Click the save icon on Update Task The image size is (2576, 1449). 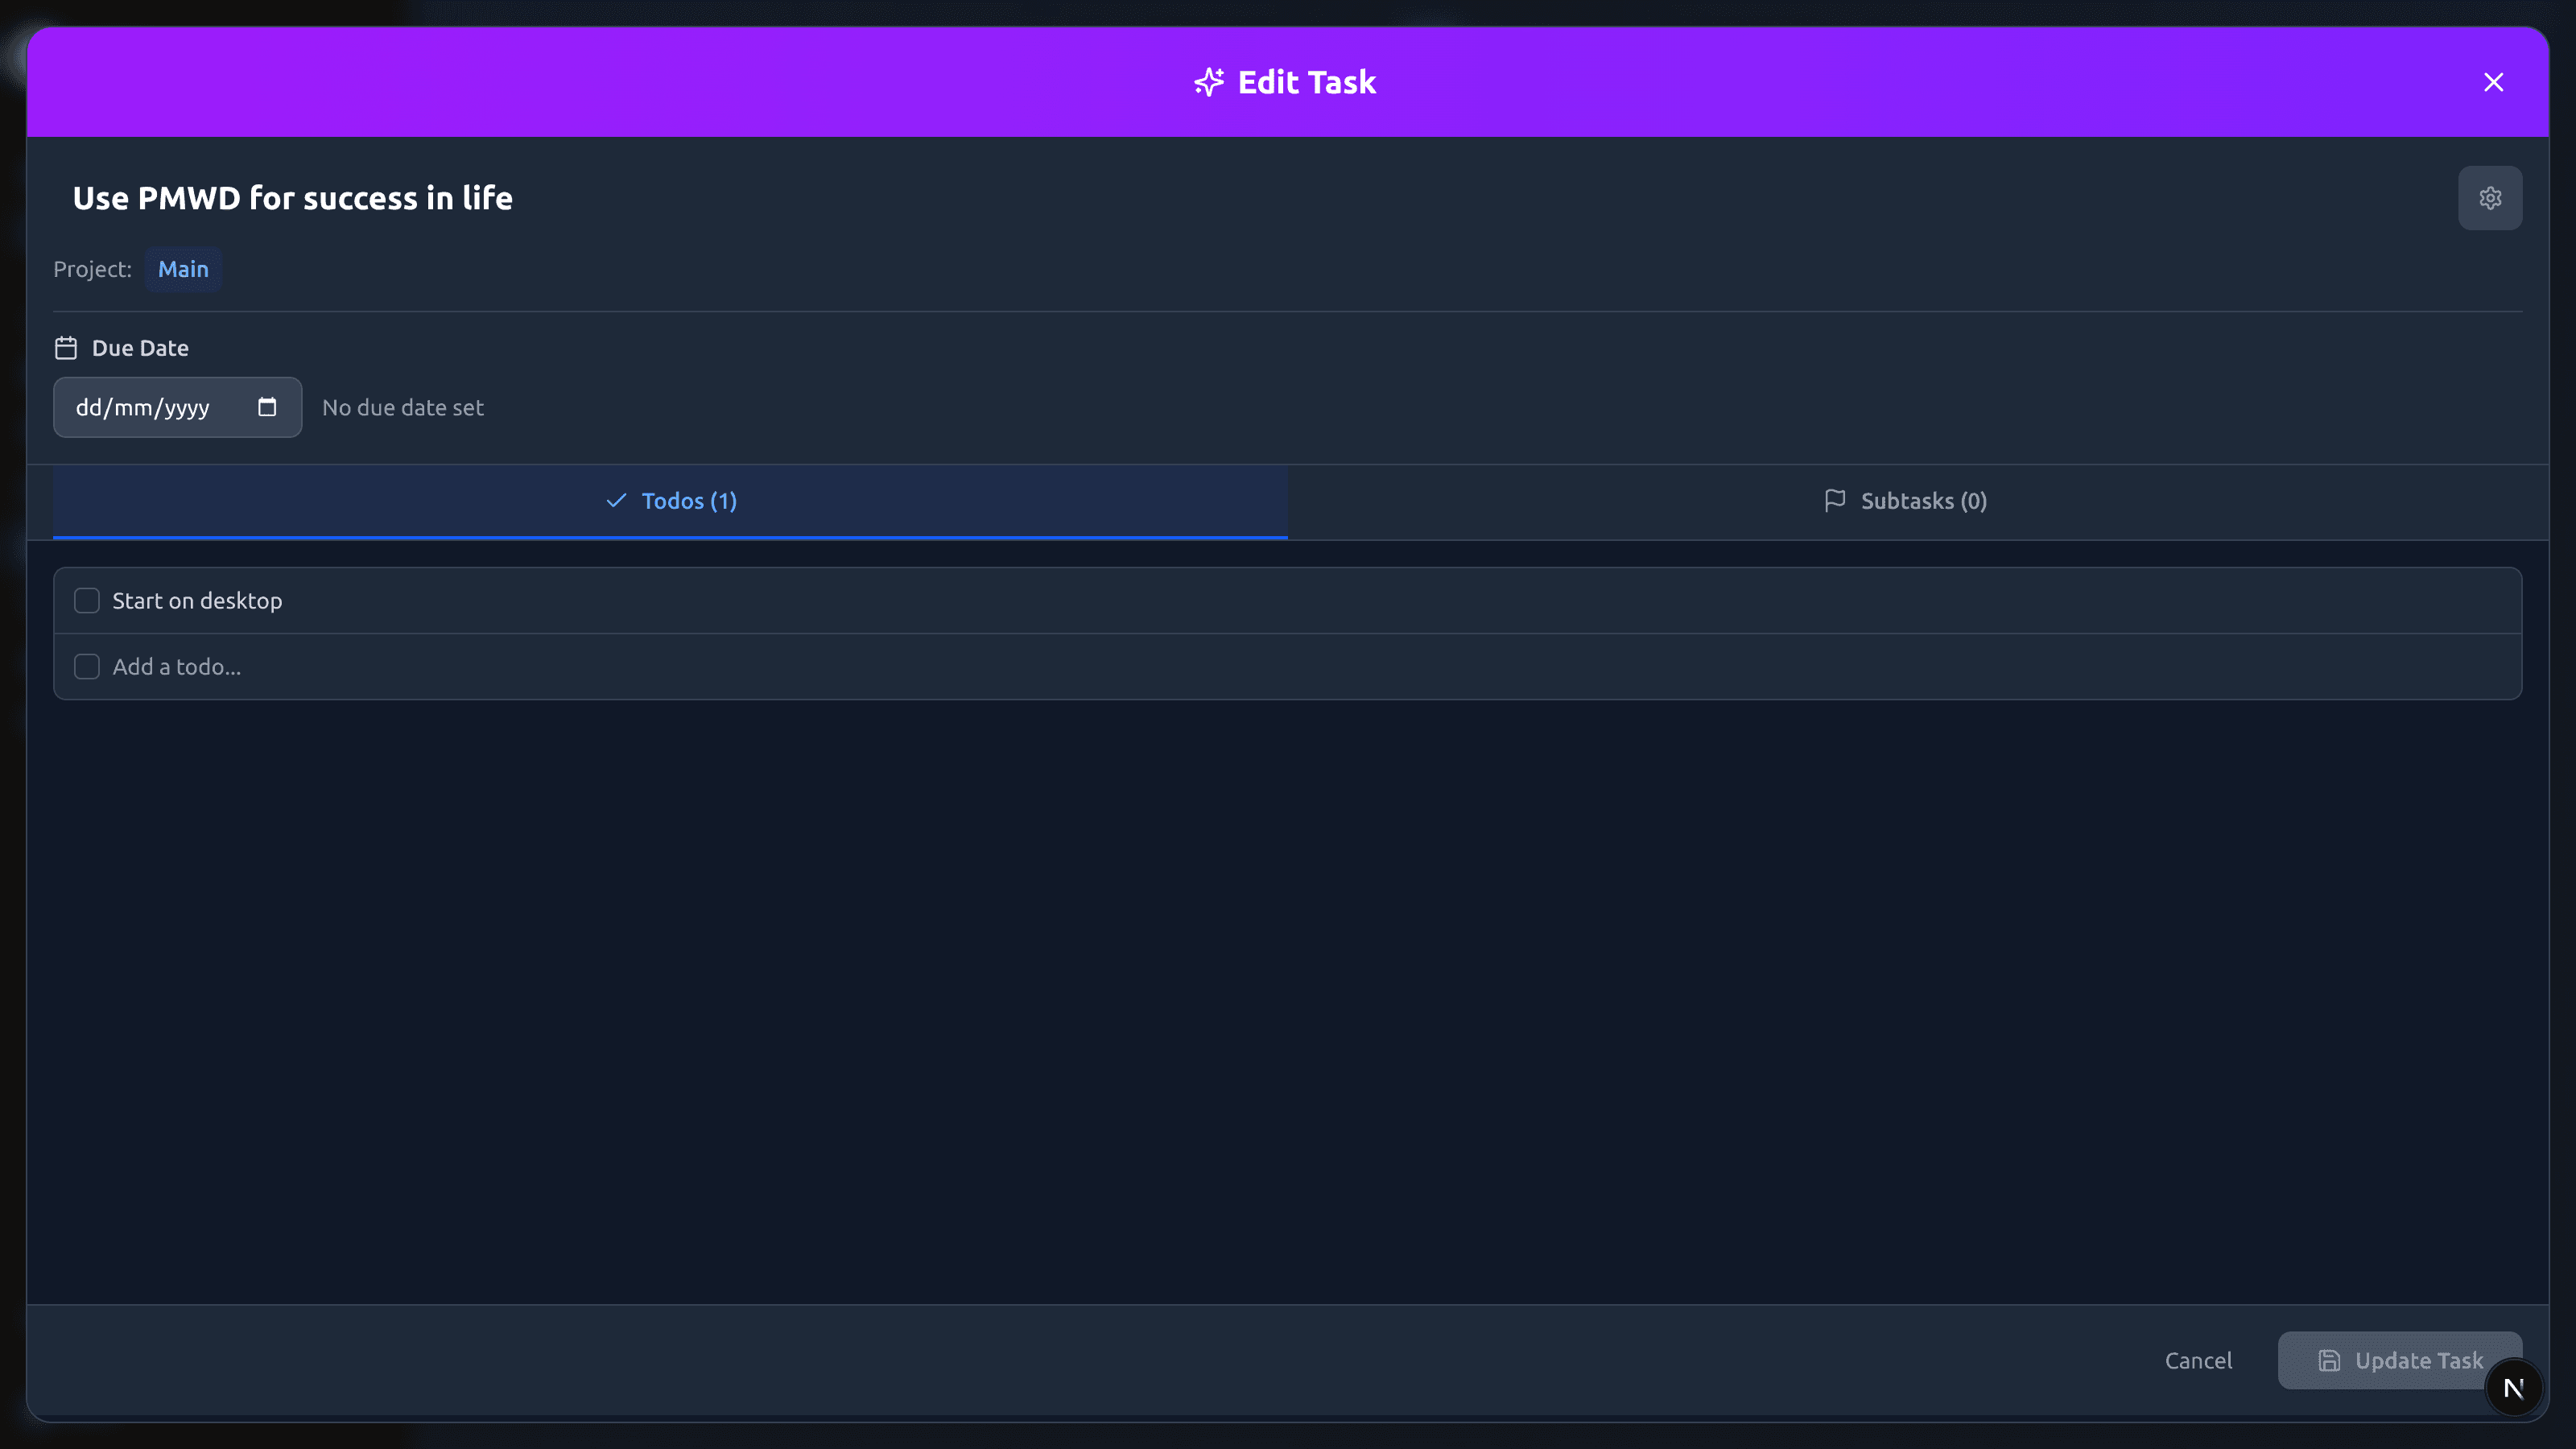(x=2329, y=1360)
